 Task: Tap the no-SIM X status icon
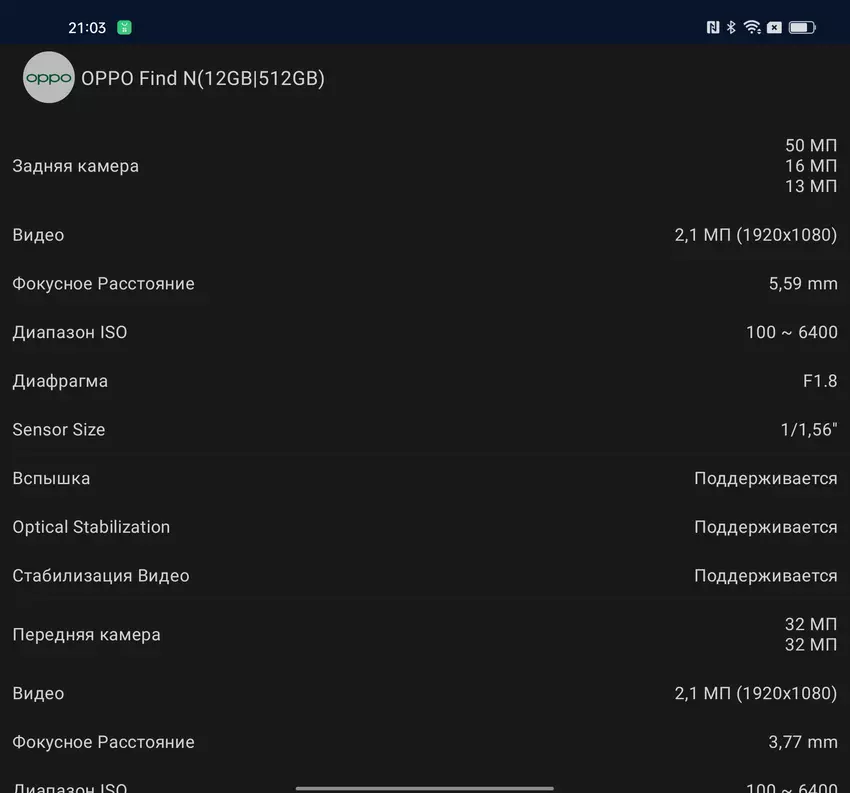(774, 28)
